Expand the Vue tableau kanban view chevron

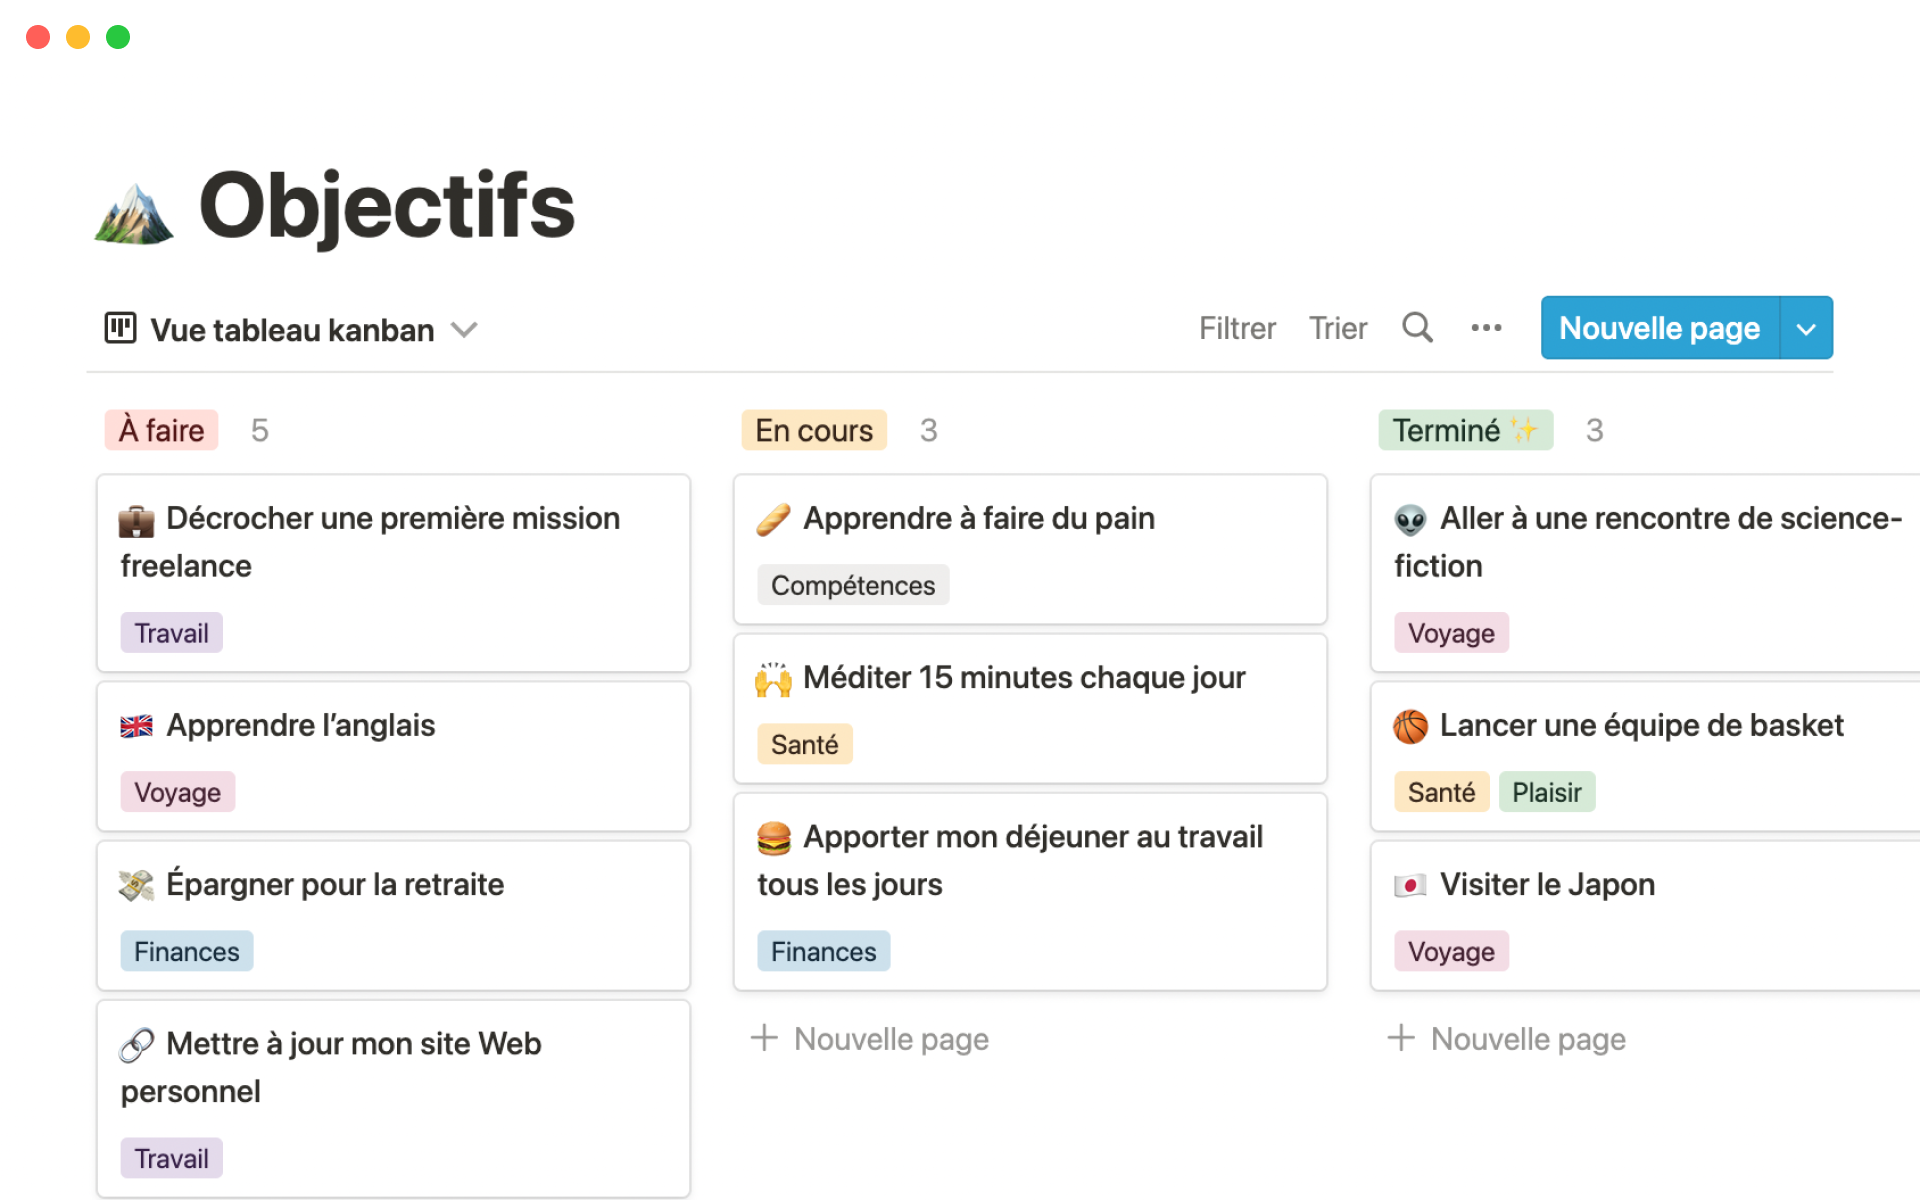tap(464, 330)
